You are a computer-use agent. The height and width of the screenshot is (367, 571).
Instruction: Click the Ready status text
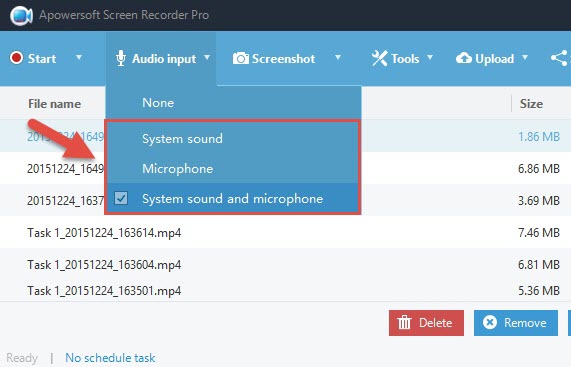[22, 358]
